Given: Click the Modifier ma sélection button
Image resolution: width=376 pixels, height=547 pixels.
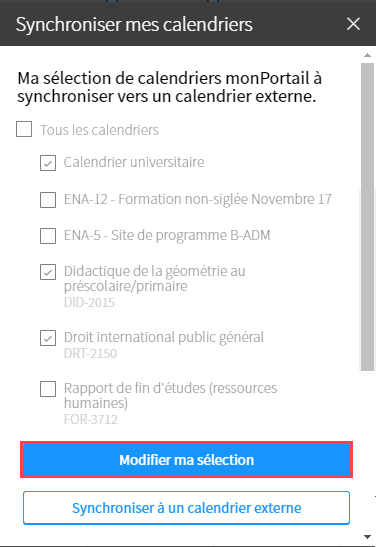Looking at the screenshot, I should pyautogui.click(x=187, y=460).
